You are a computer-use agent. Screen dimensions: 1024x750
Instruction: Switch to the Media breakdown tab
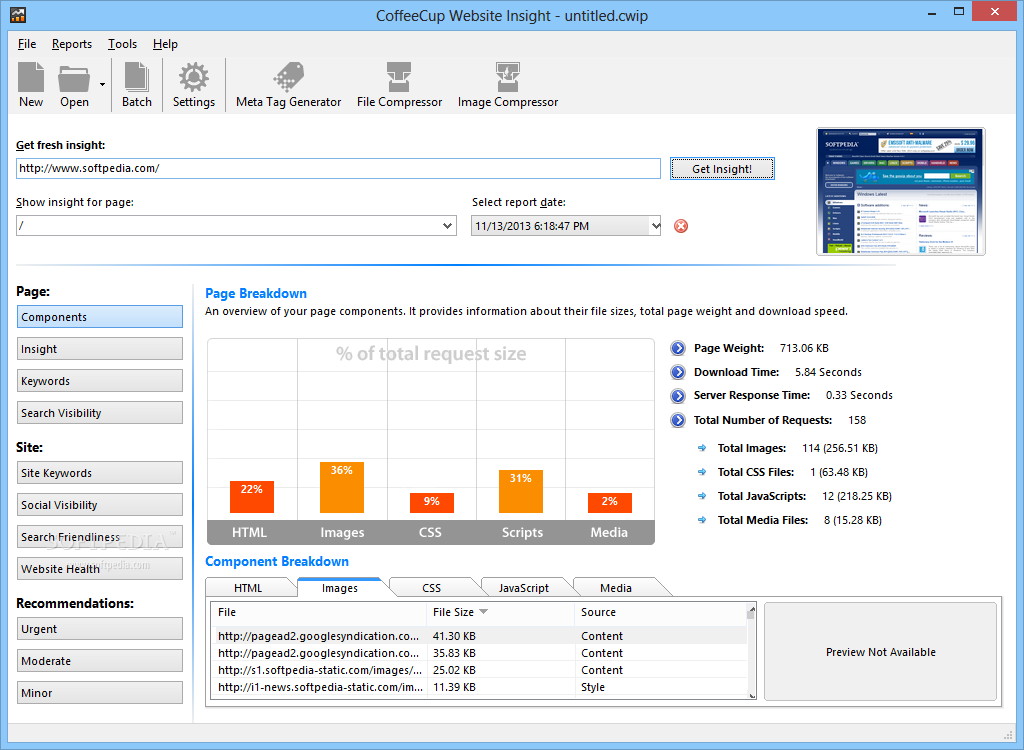[616, 587]
